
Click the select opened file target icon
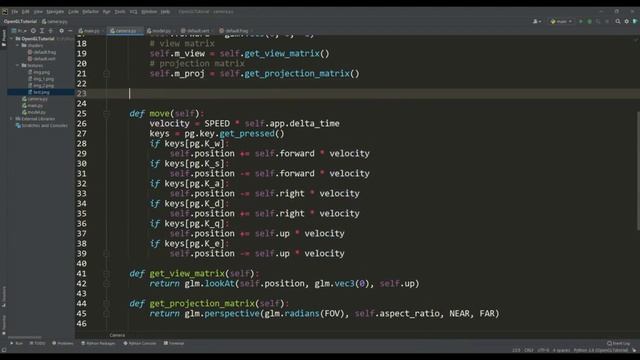(33, 31)
